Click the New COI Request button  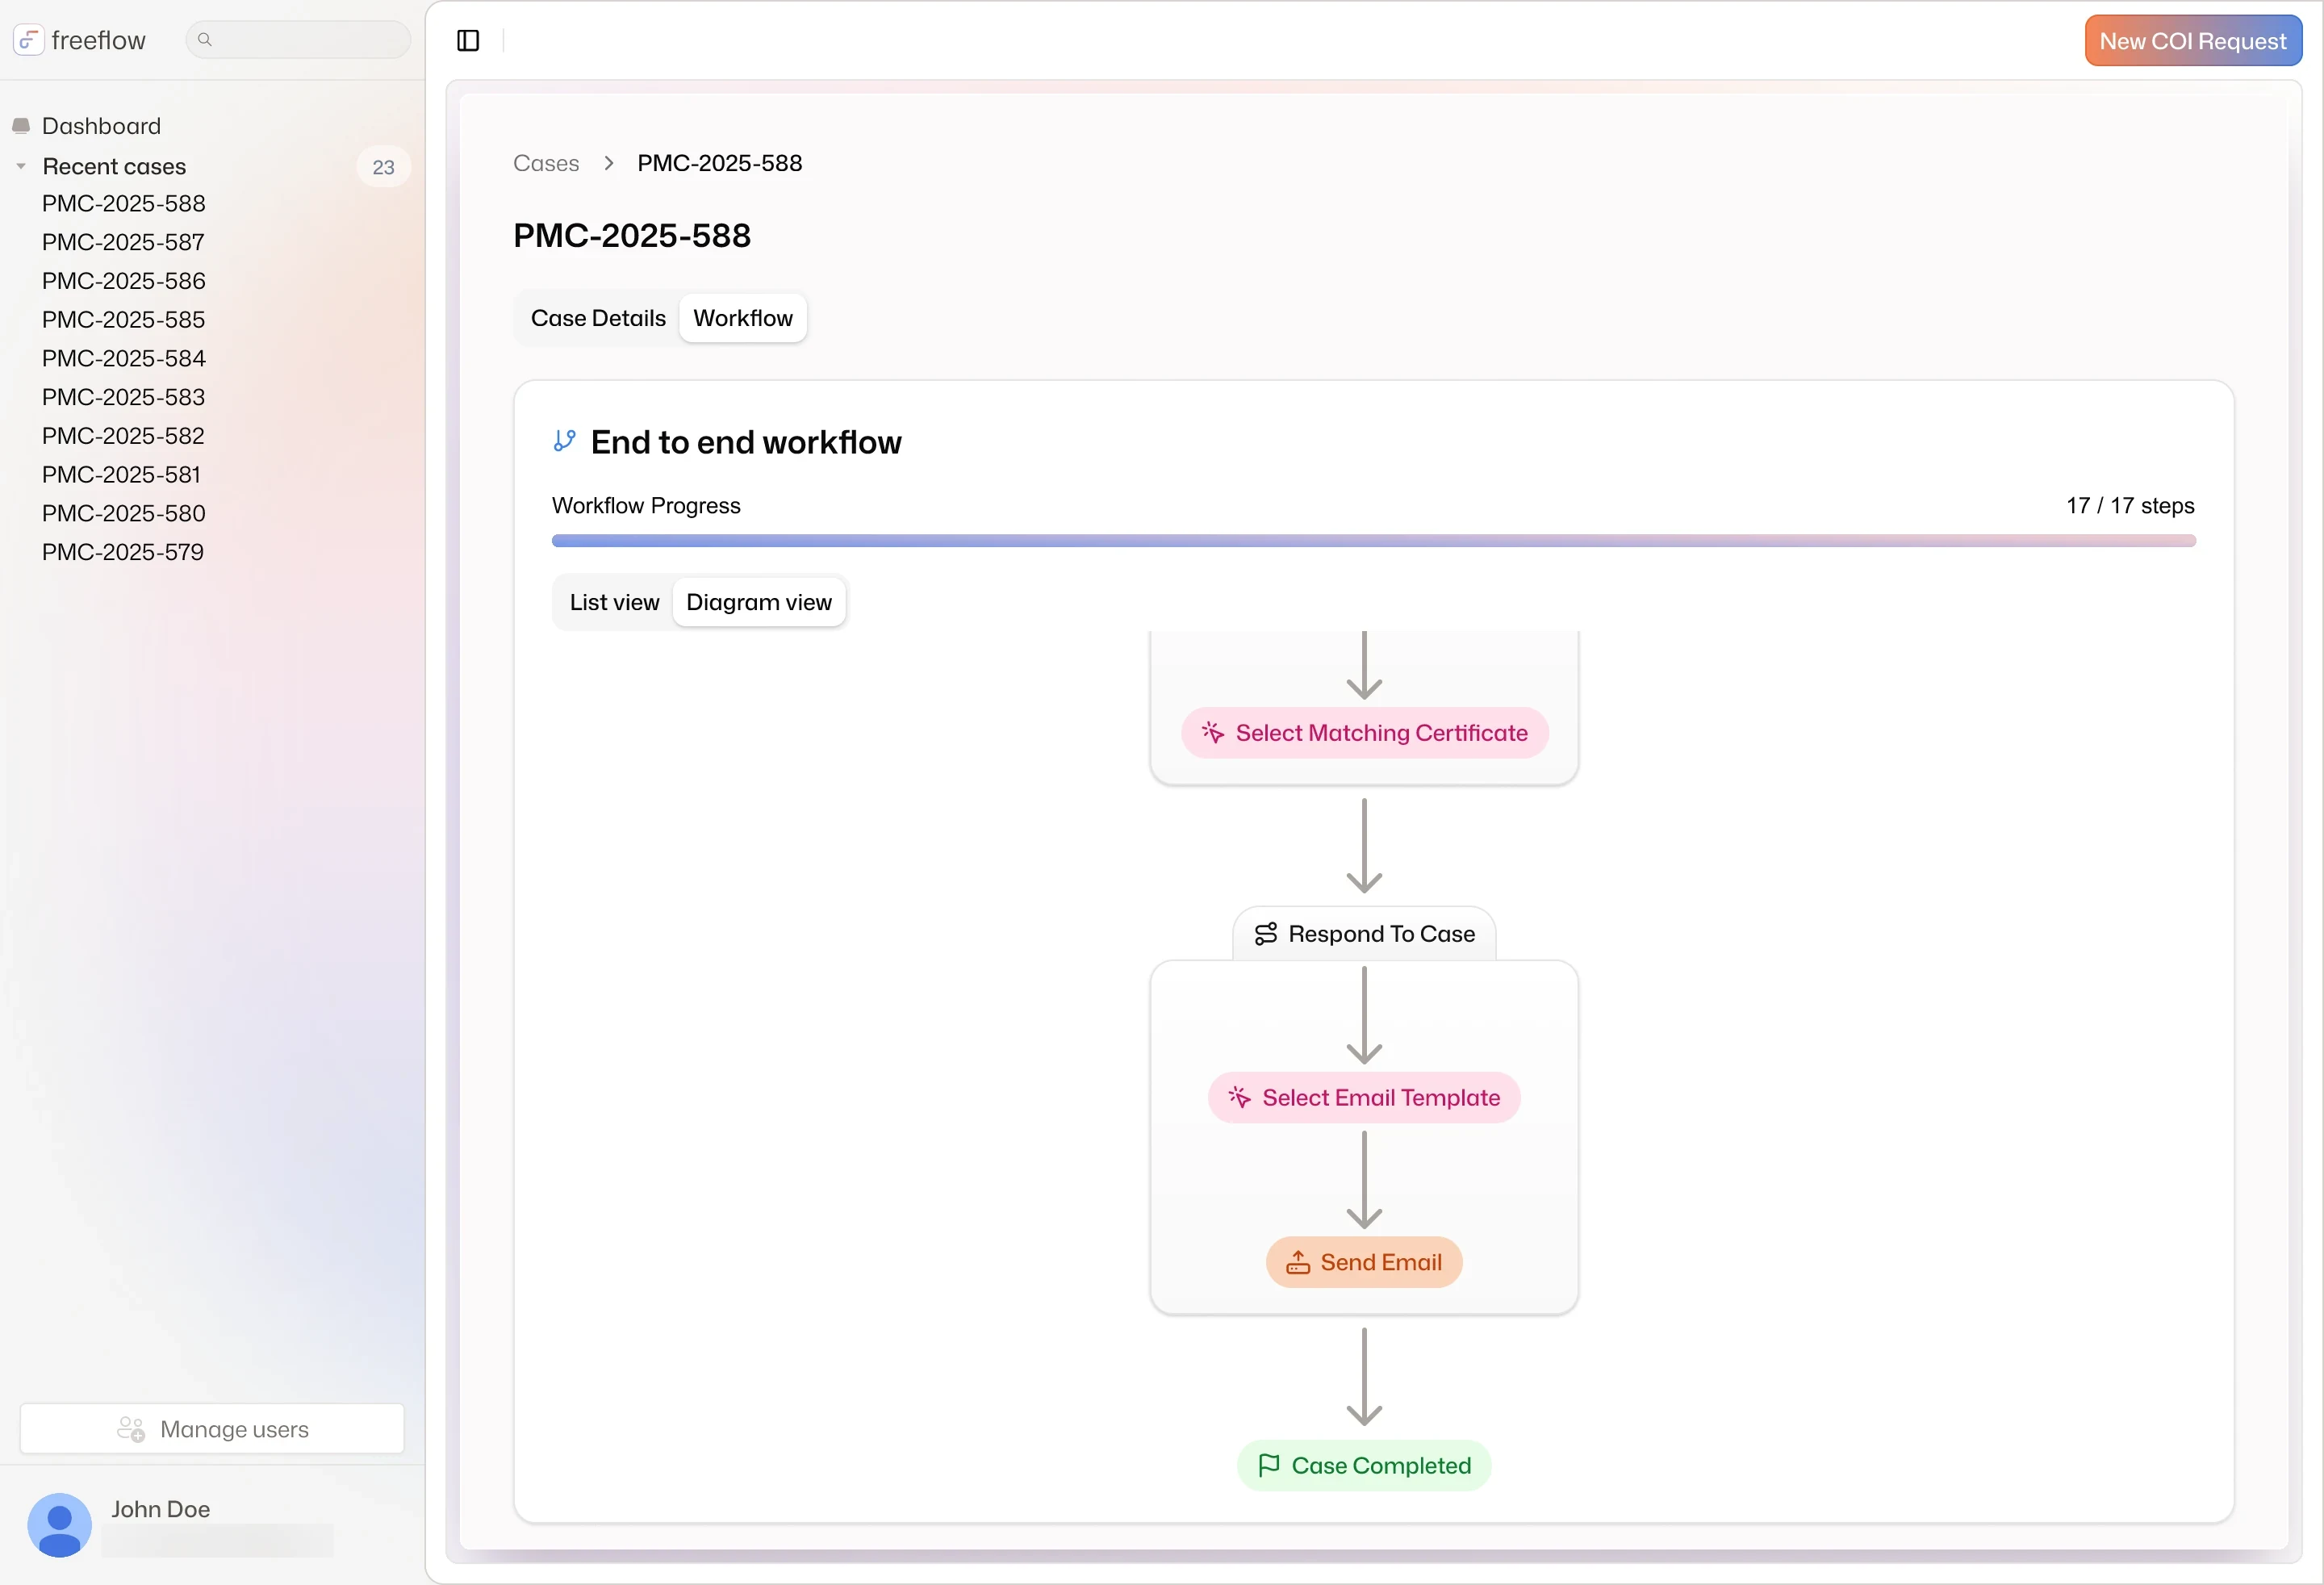(2193, 41)
